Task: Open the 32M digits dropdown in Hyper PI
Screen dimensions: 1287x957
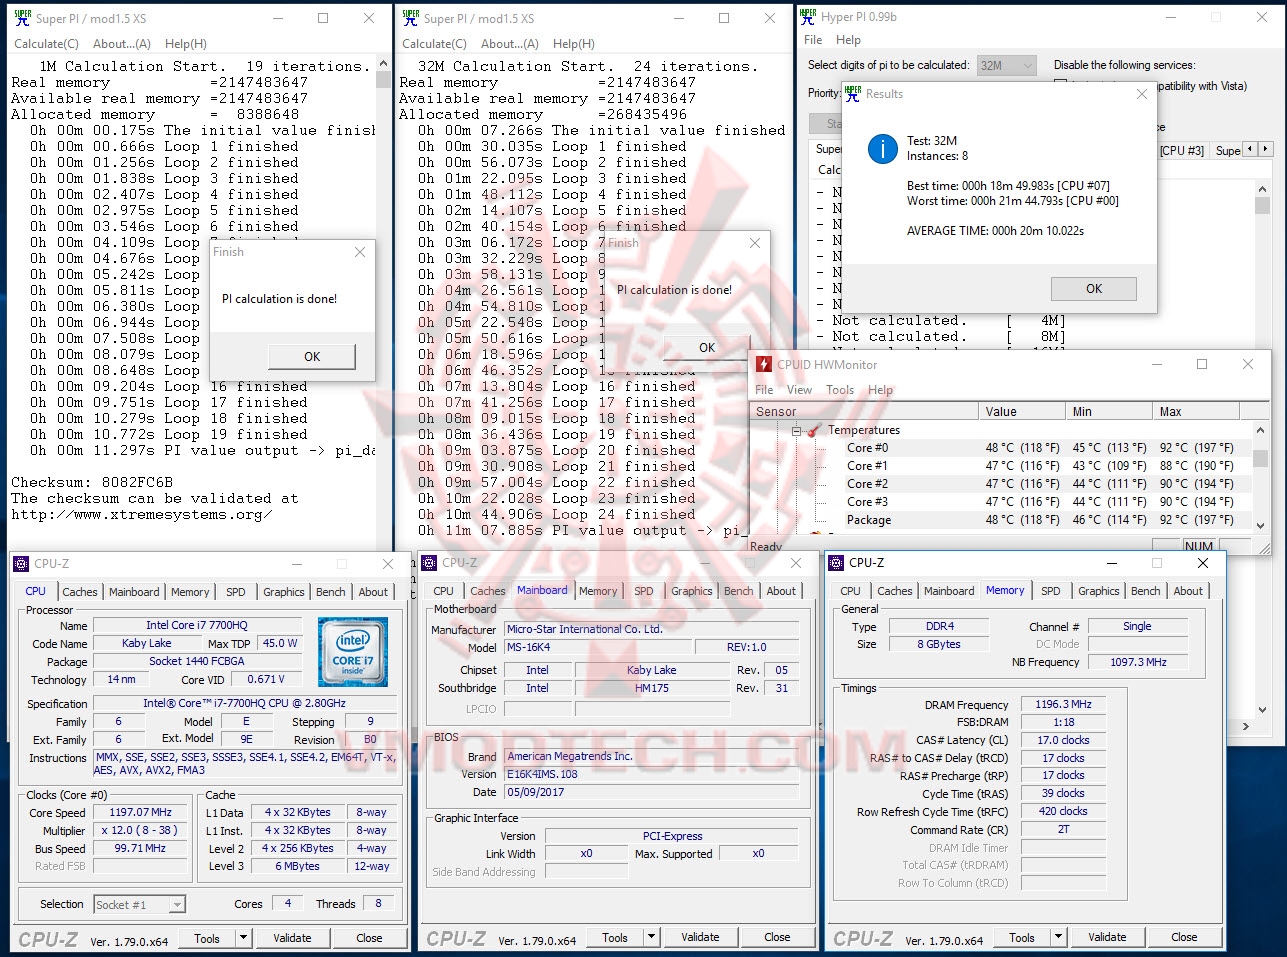Action: [1027, 65]
